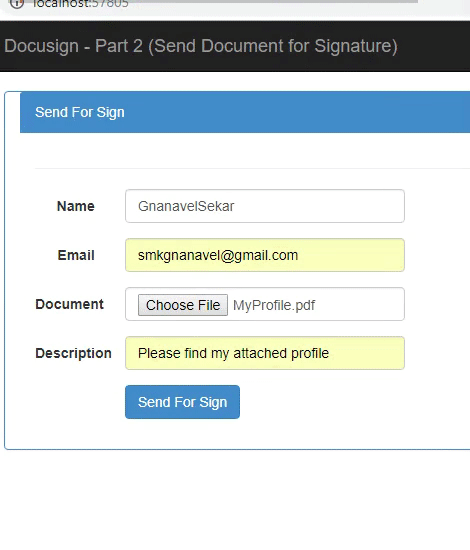Open file picker with Choose File button
The image size is (470, 550).
(x=183, y=305)
